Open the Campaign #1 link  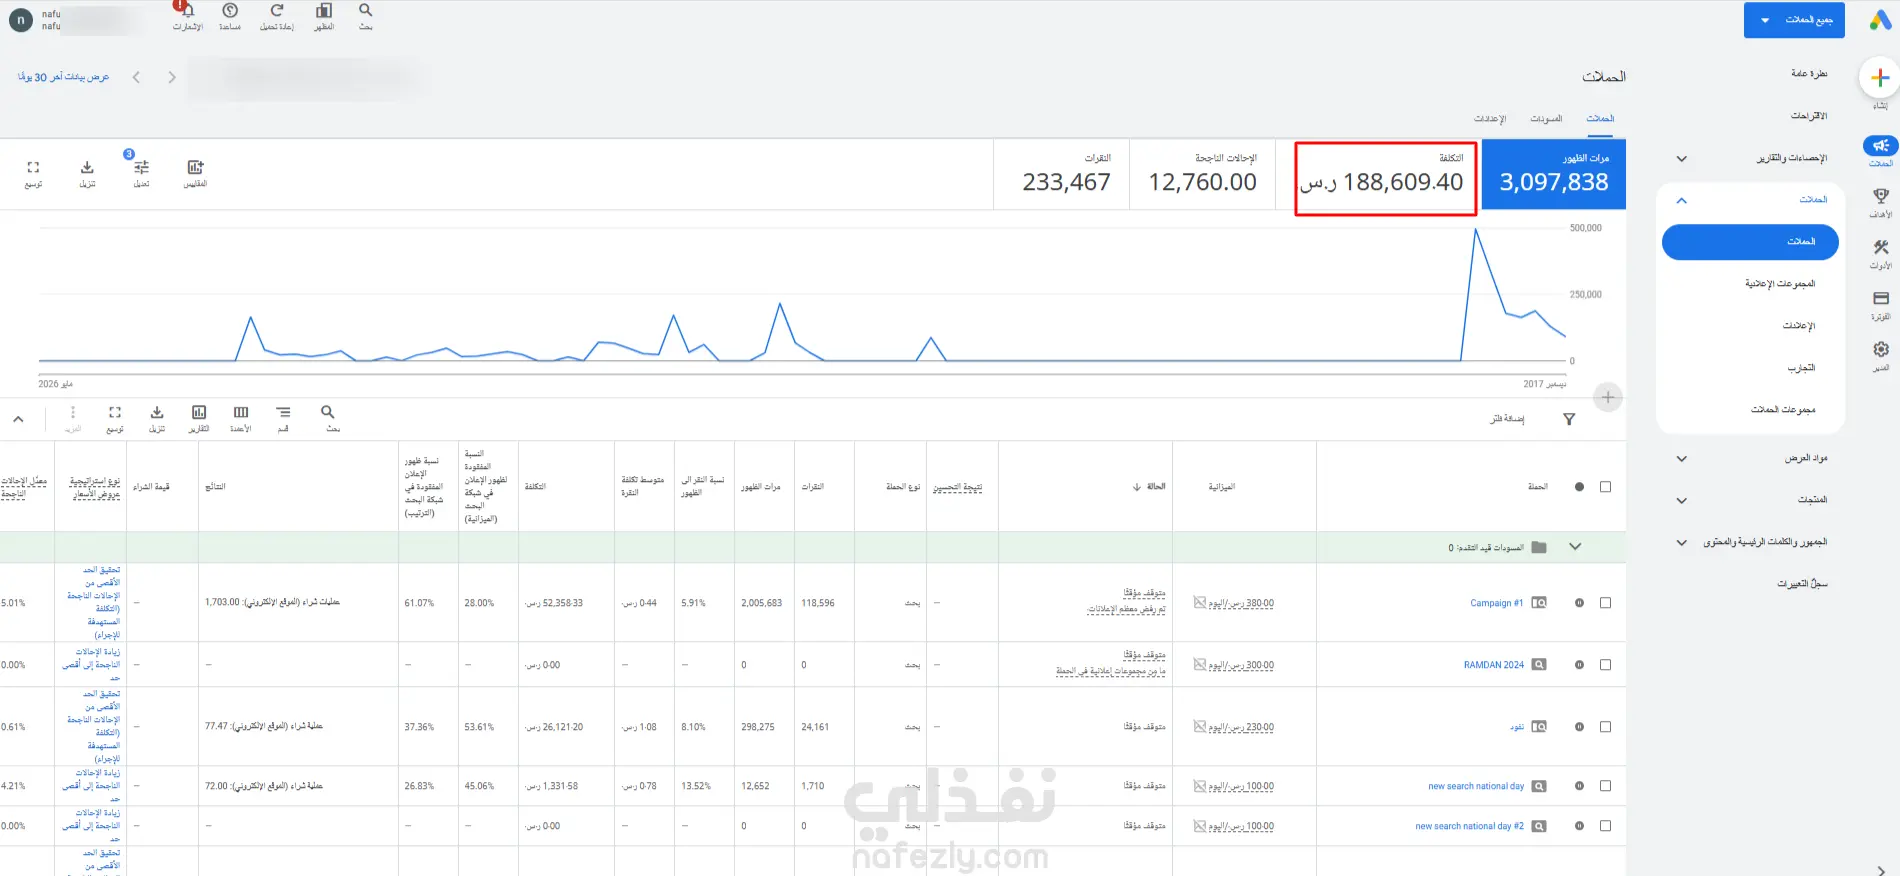(x=1496, y=603)
